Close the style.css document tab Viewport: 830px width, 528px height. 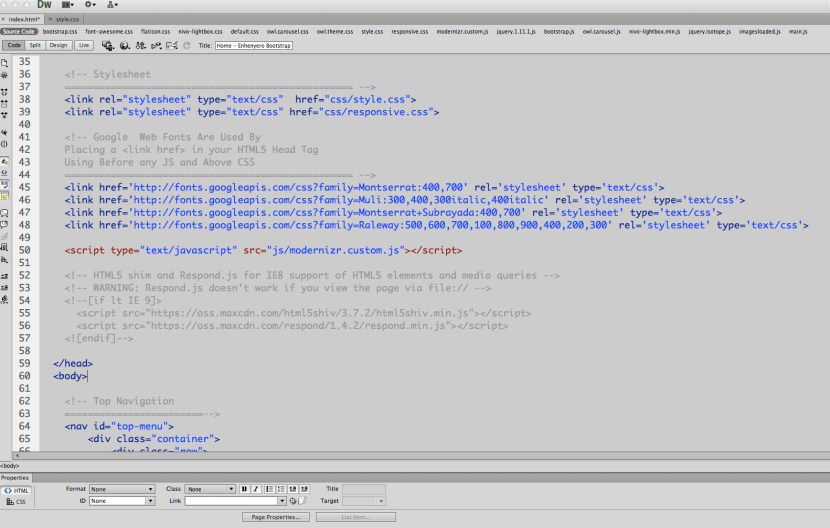click(x=50, y=19)
